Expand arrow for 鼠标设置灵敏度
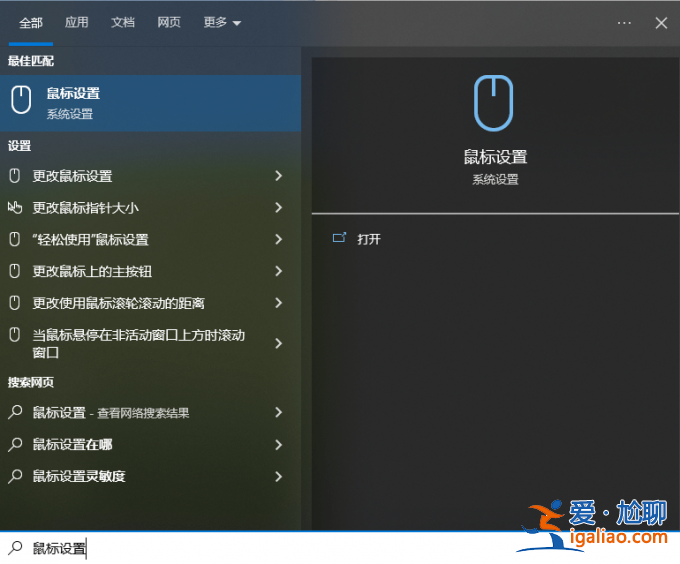680x564 pixels. point(278,476)
